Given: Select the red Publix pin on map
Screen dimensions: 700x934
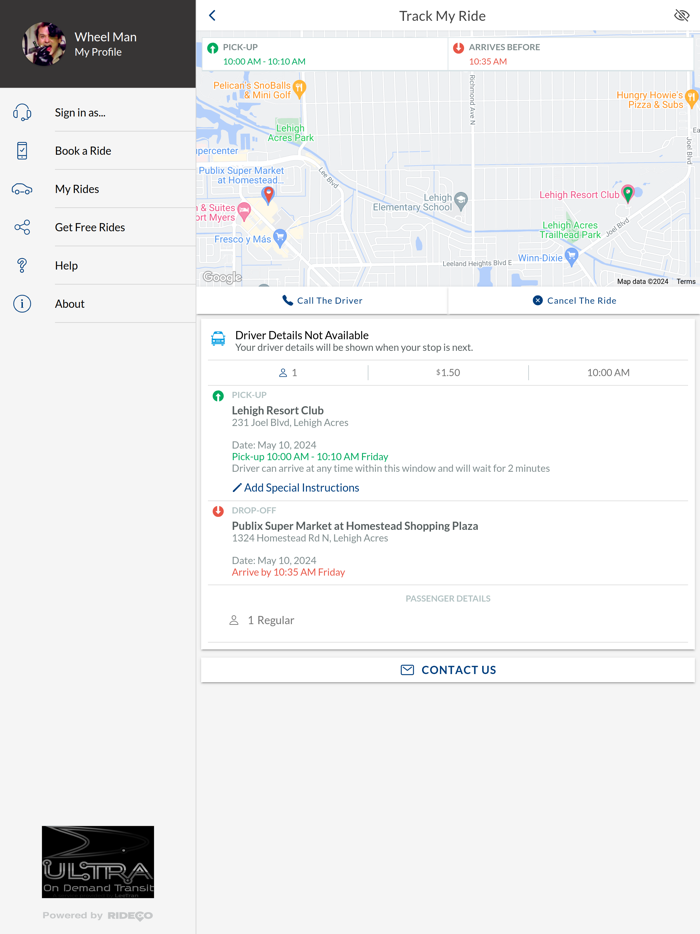Looking at the screenshot, I should coord(268,194).
